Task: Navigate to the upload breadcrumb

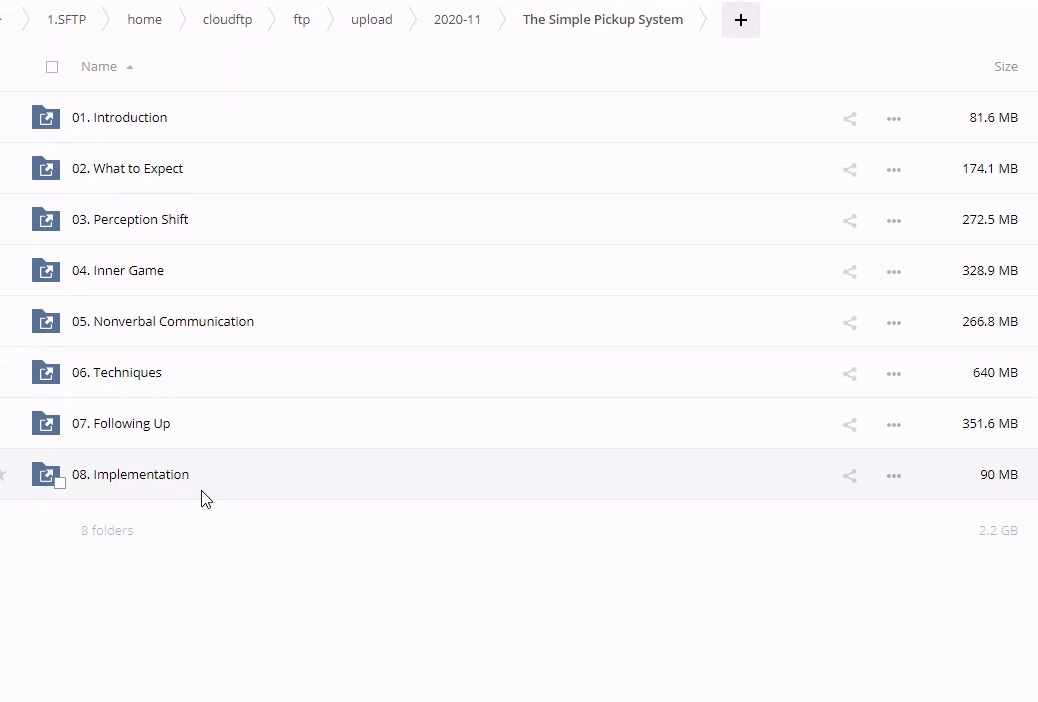Action: coord(371,20)
